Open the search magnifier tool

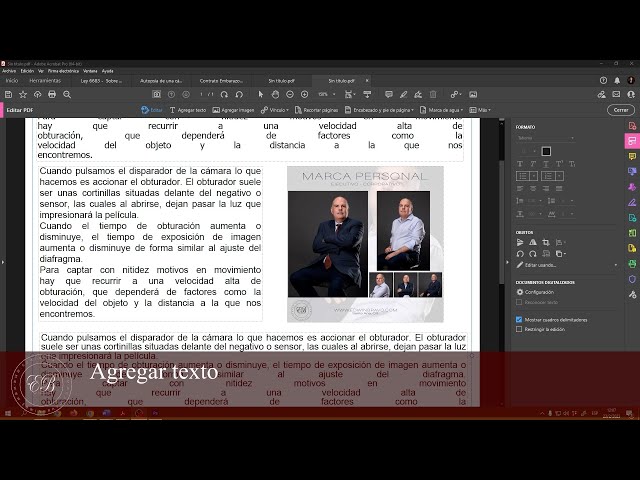coord(67,95)
